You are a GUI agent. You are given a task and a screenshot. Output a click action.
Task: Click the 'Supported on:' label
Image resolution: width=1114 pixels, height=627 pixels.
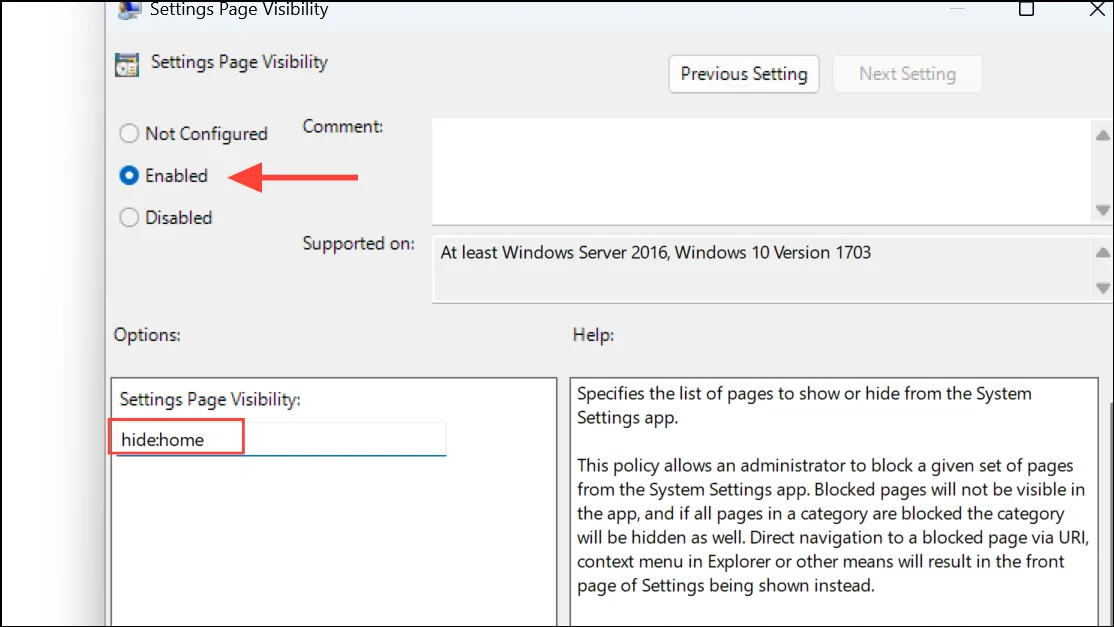359,244
